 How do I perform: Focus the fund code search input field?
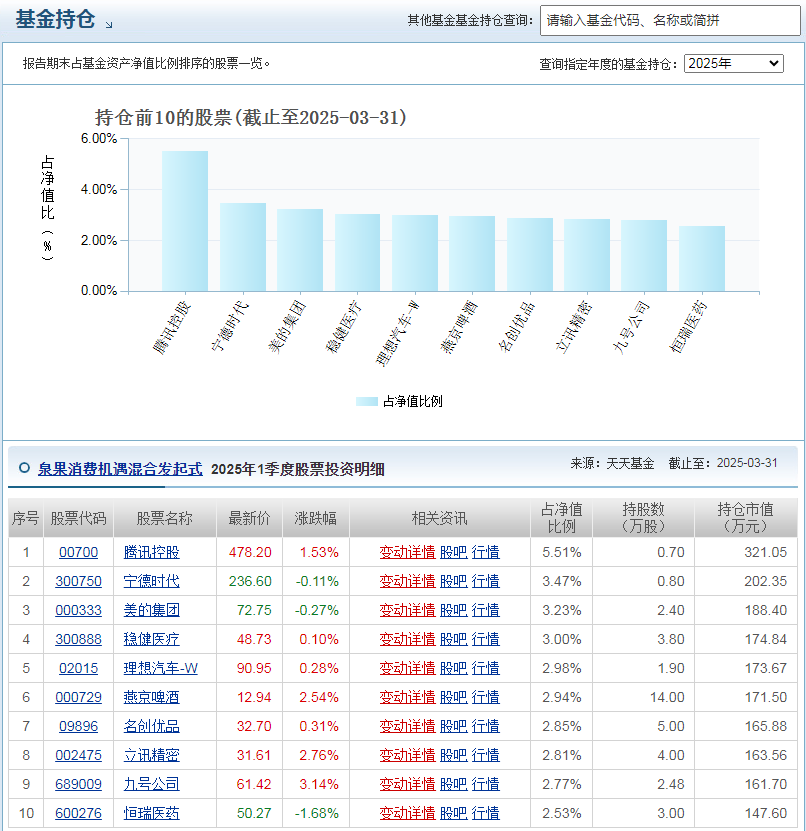tap(670, 21)
